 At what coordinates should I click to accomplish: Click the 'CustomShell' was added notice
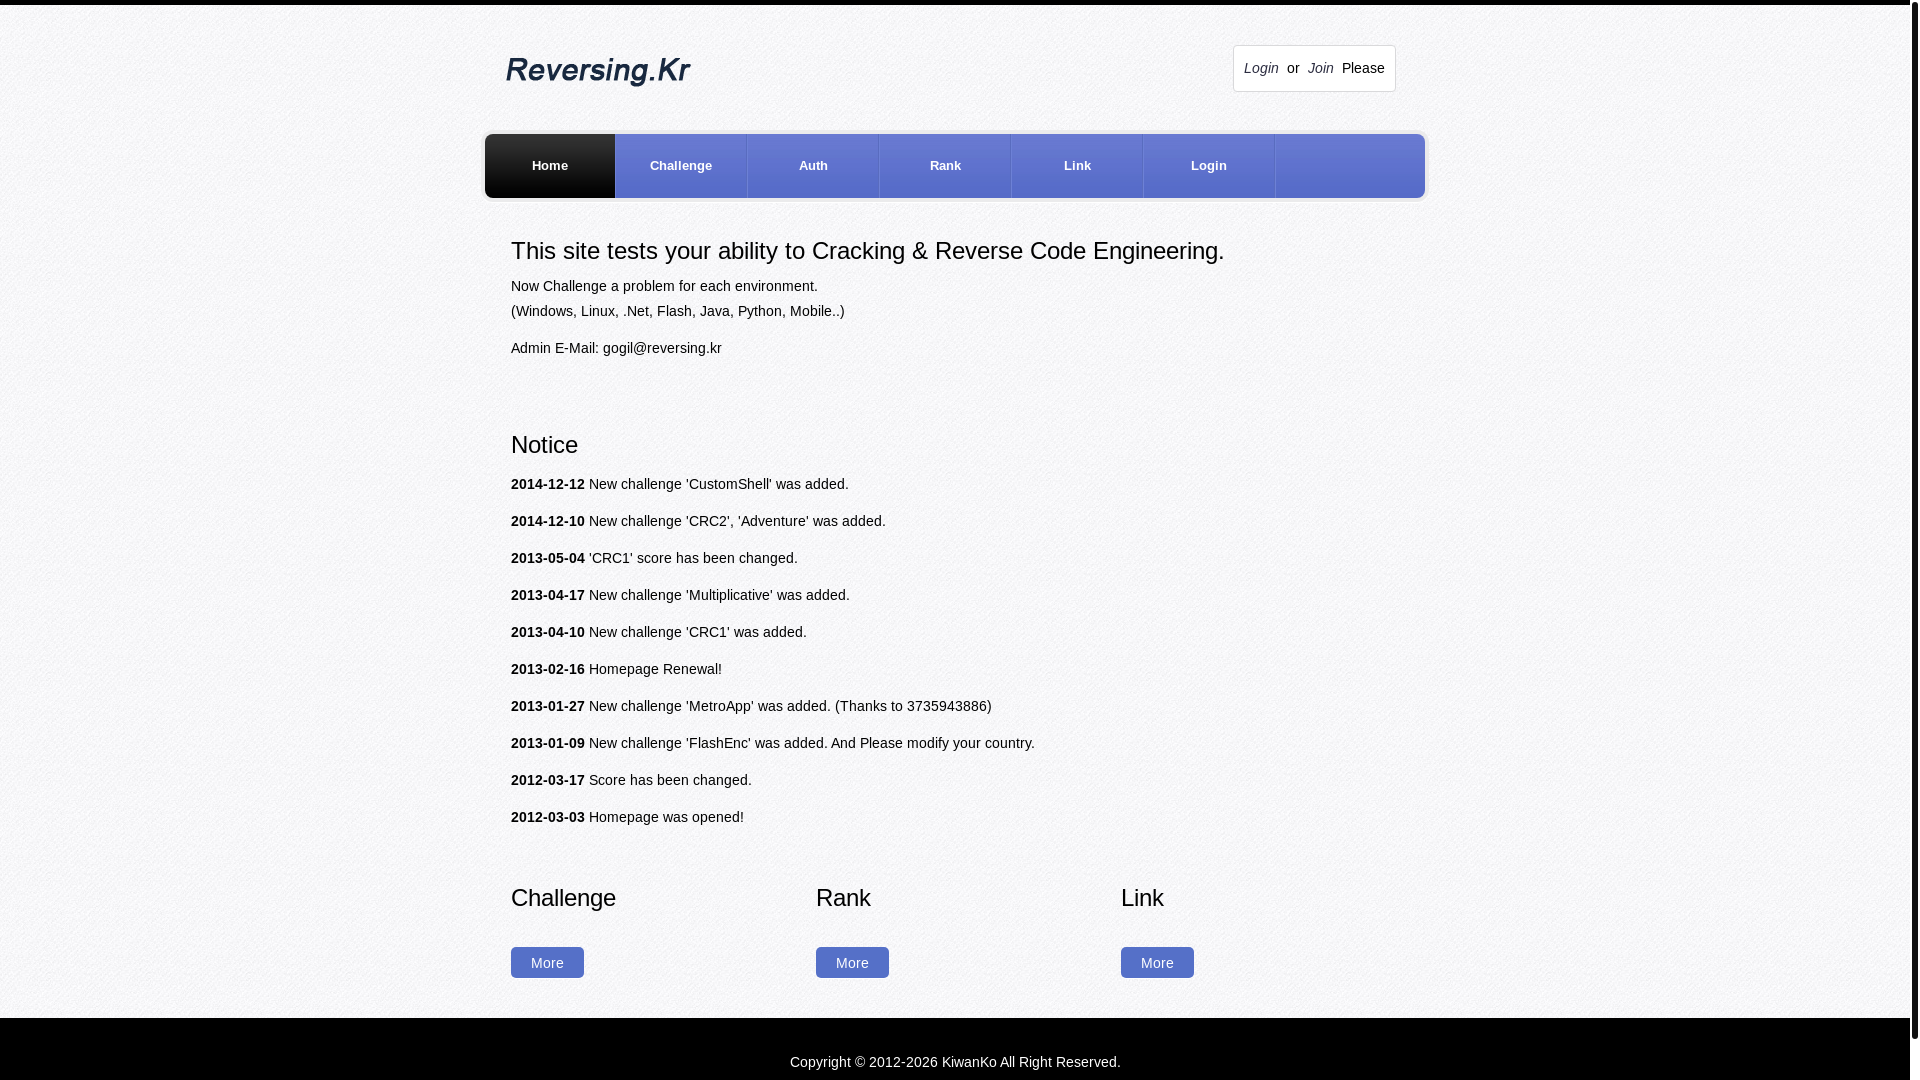click(x=680, y=484)
